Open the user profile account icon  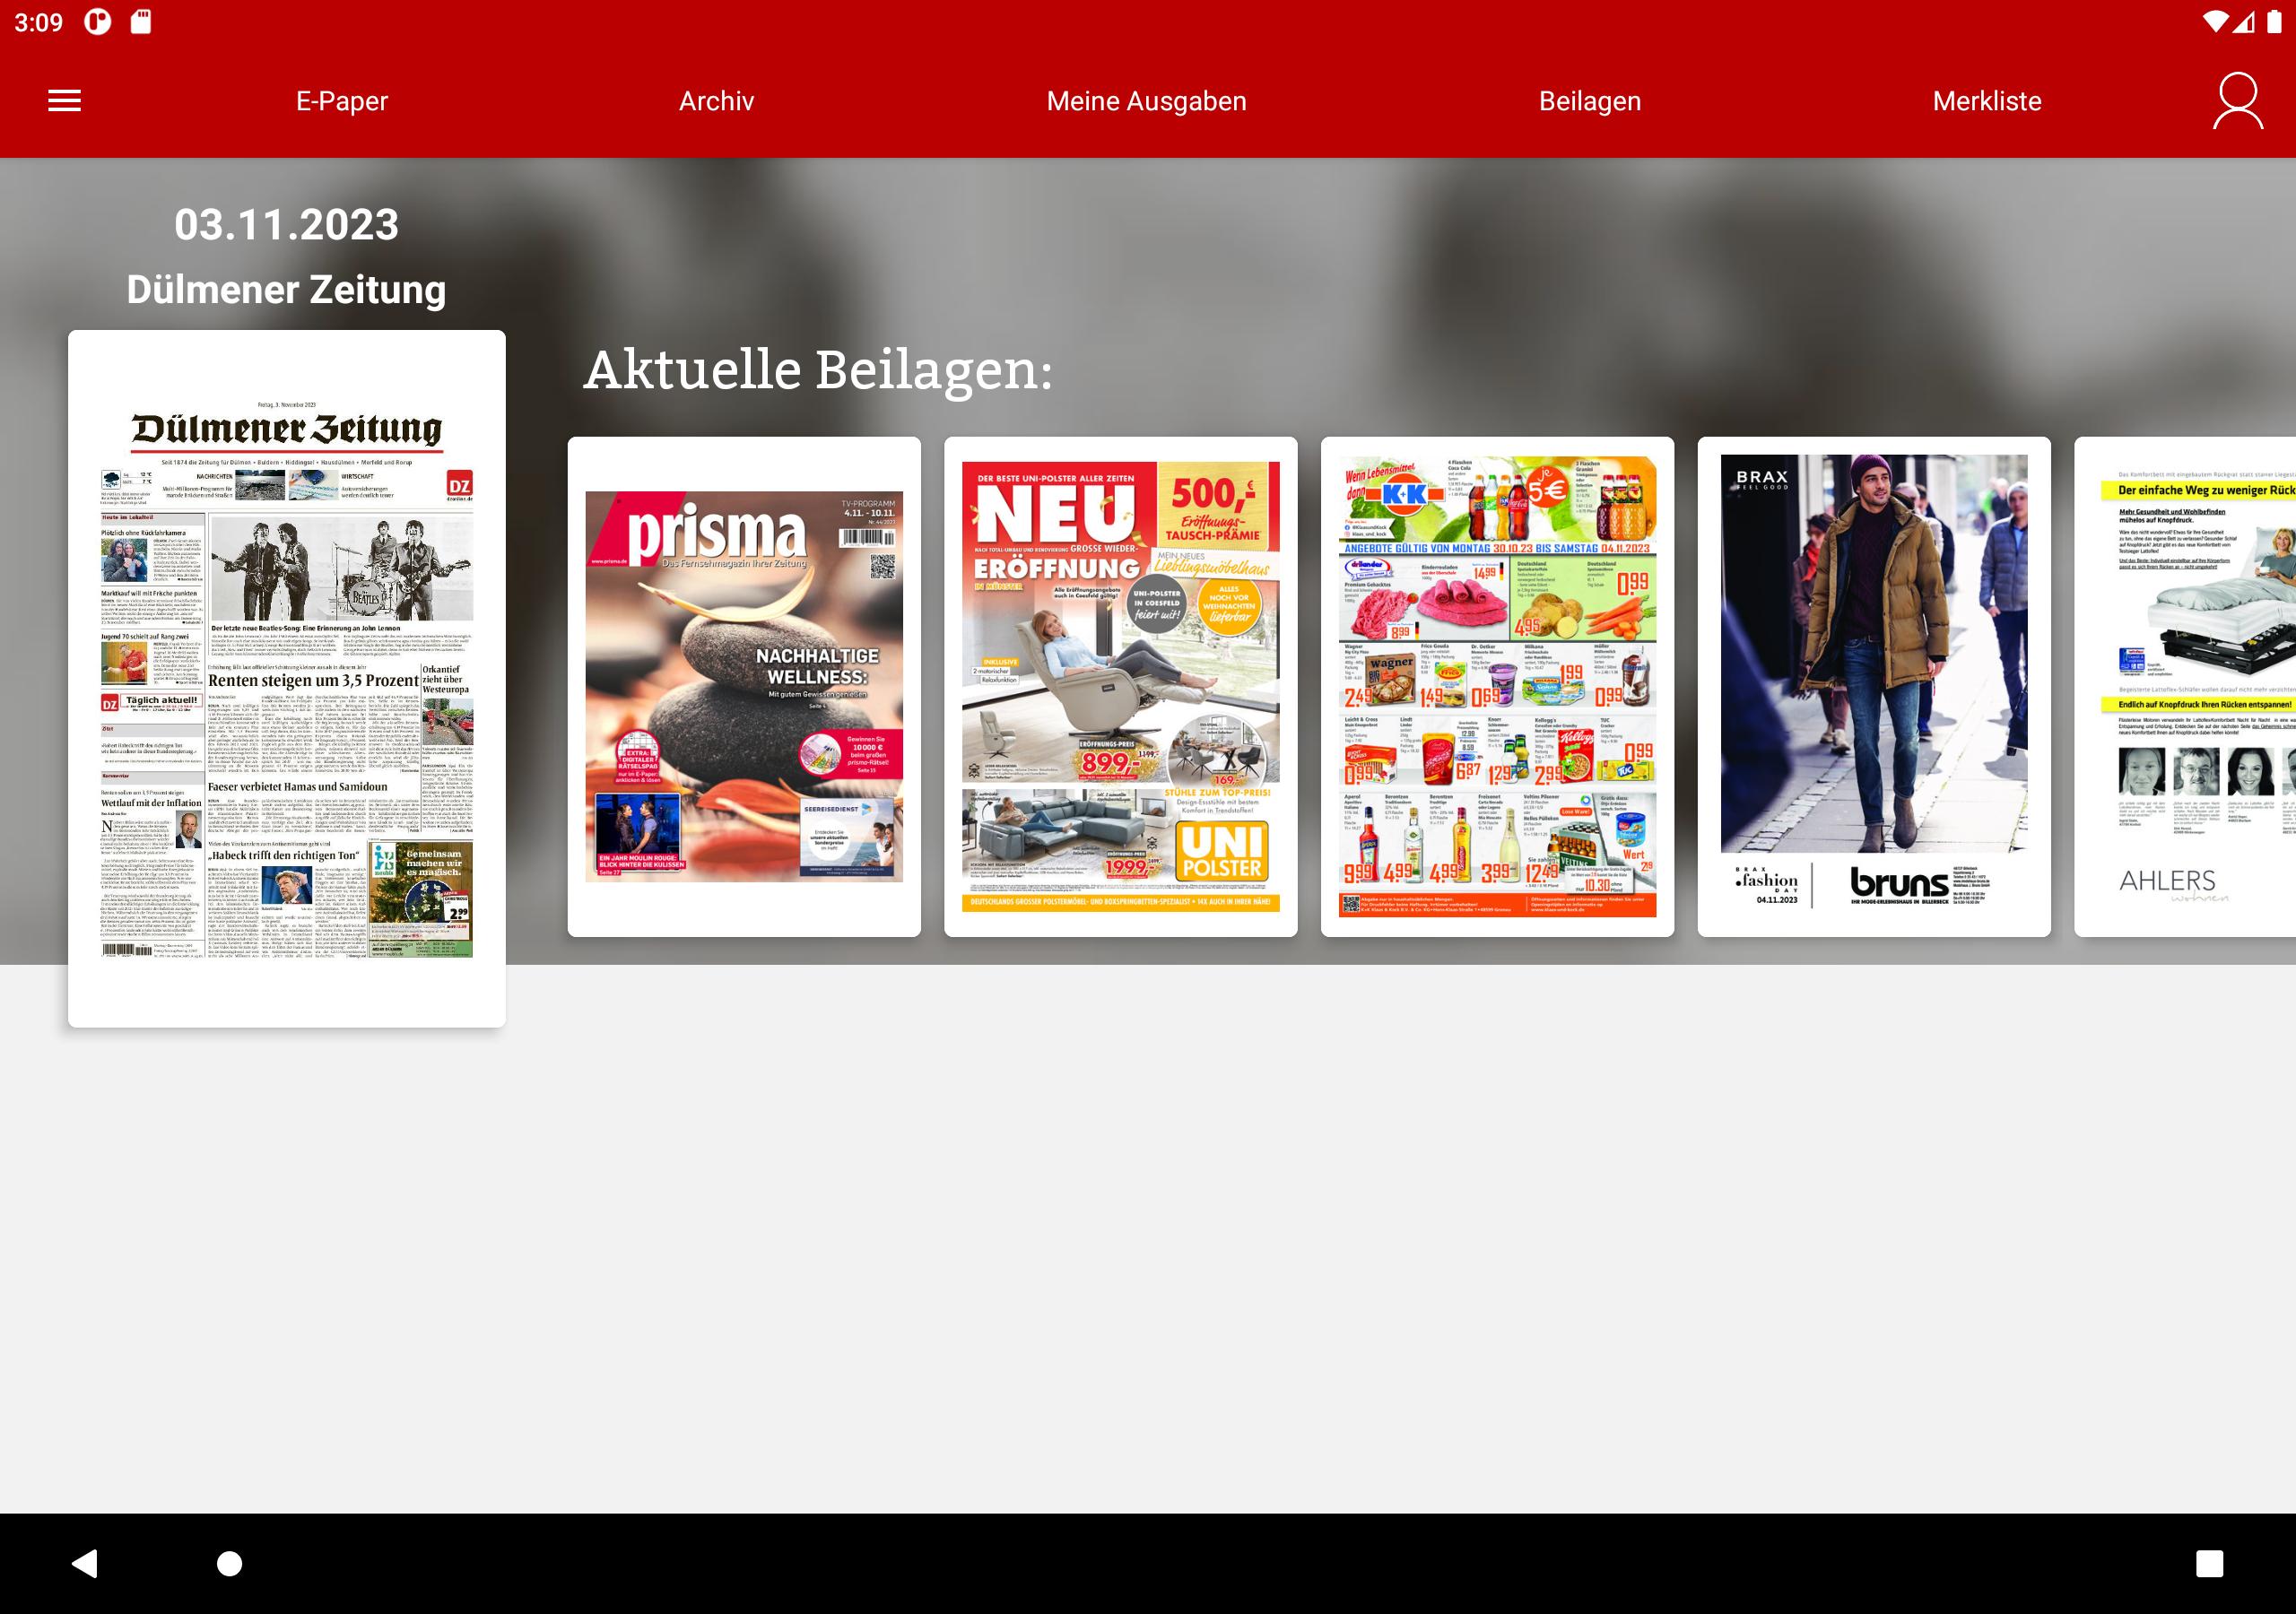click(2238, 101)
